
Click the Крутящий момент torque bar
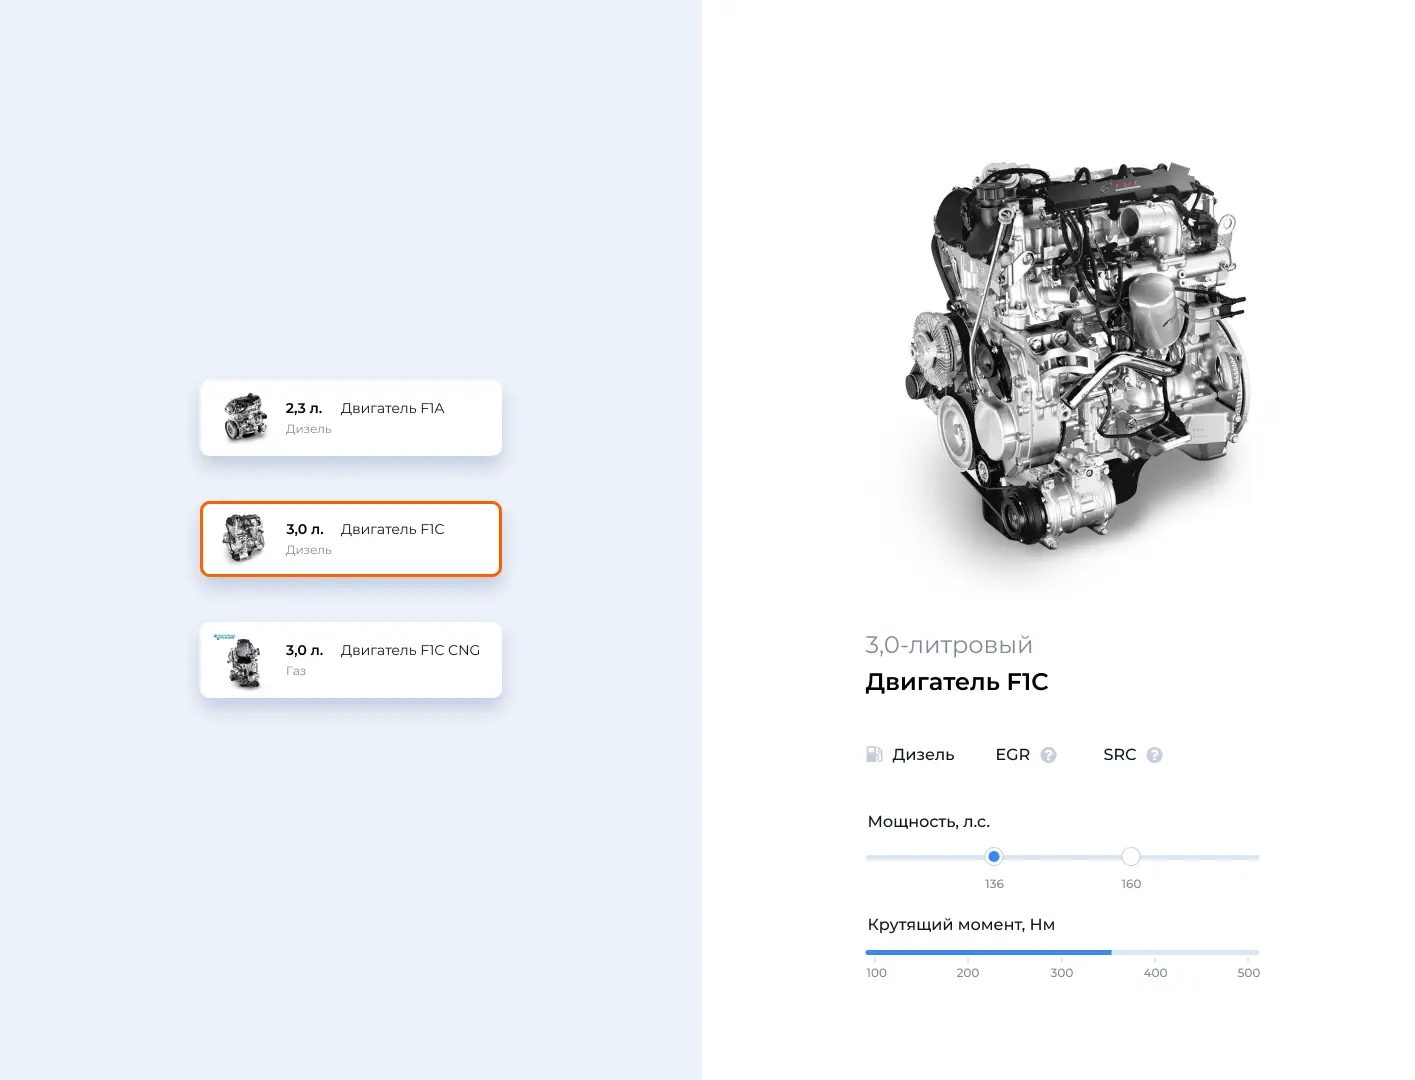coord(1061,952)
